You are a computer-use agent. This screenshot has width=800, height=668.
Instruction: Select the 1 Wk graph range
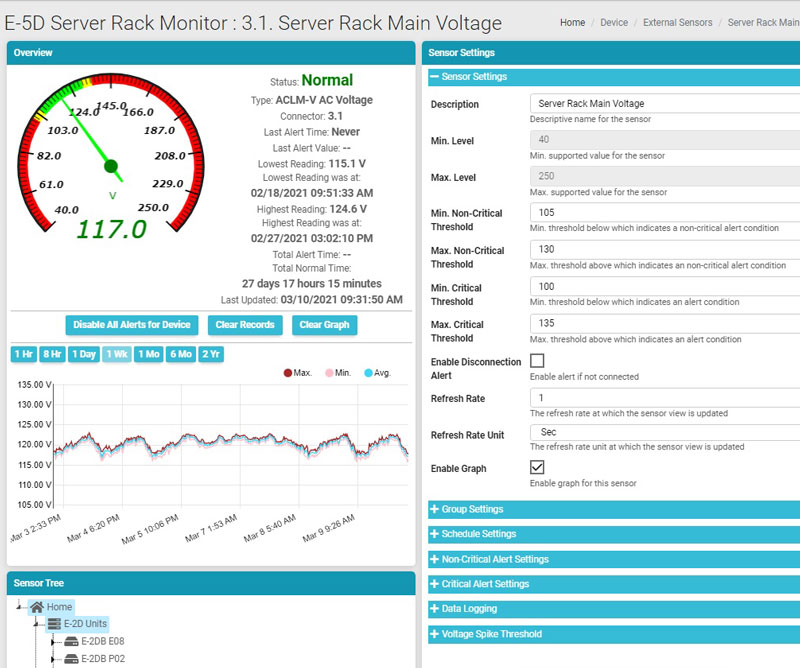(x=117, y=354)
